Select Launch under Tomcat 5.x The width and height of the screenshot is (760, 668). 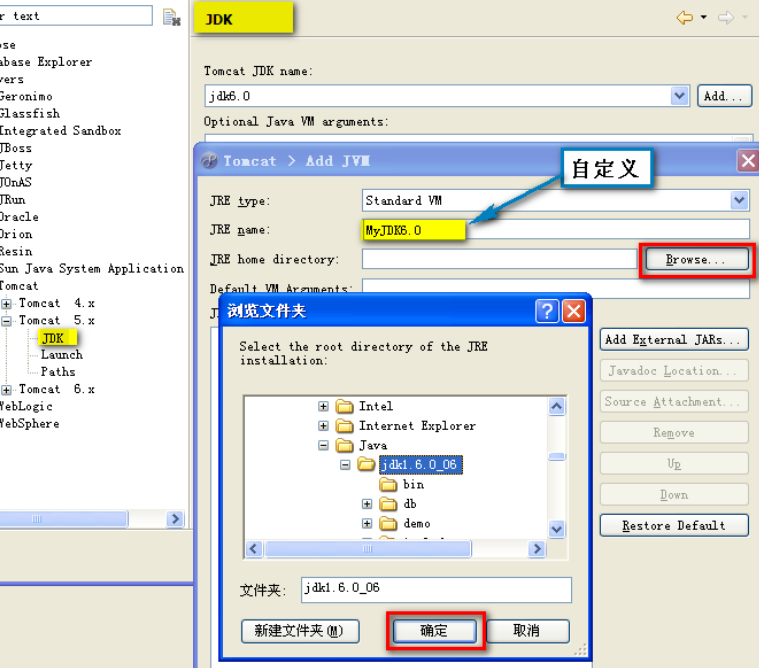click(x=62, y=355)
